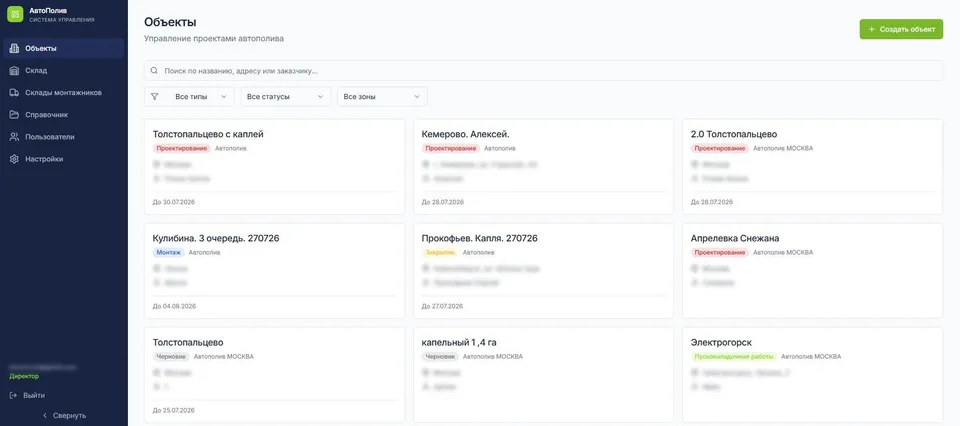Click Автополив label on Кулибина card

pyautogui.click(x=204, y=252)
